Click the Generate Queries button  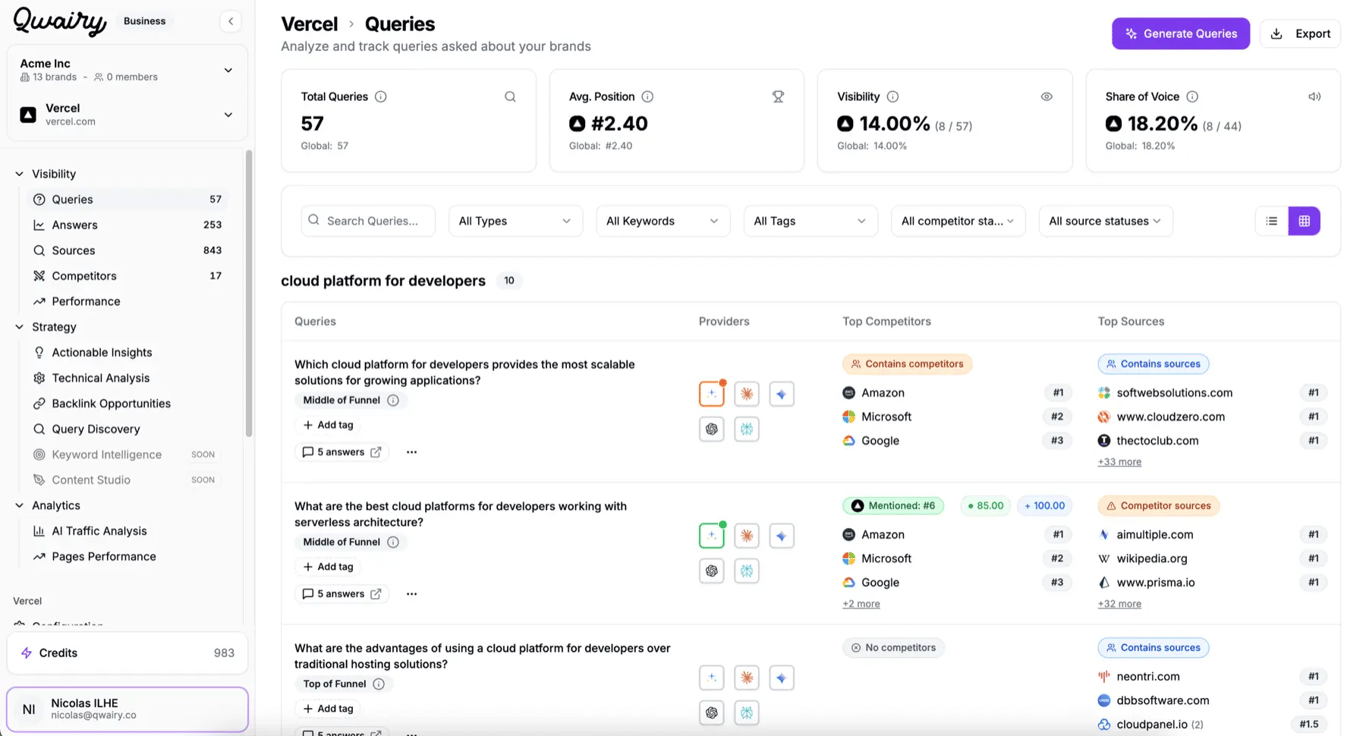[x=1180, y=33]
